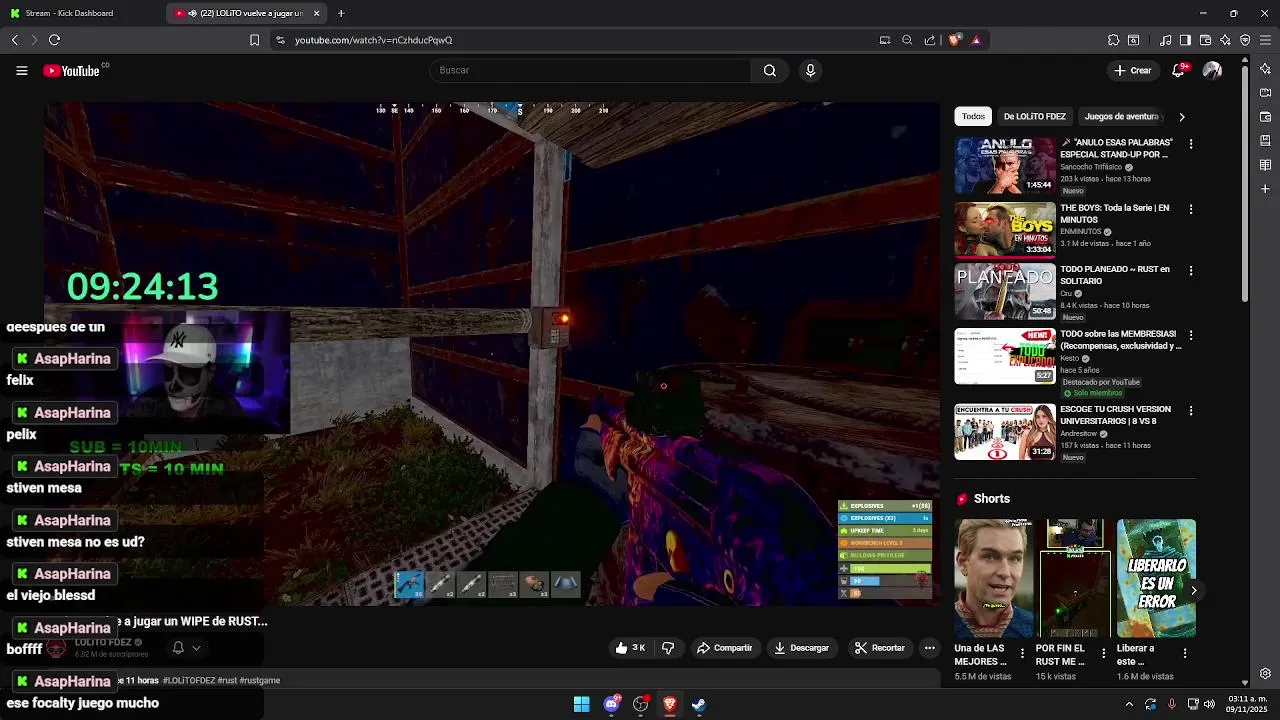This screenshot has width=1280, height=720.
Task: Click the Compartir button
Action: click(x=724, y=648)
